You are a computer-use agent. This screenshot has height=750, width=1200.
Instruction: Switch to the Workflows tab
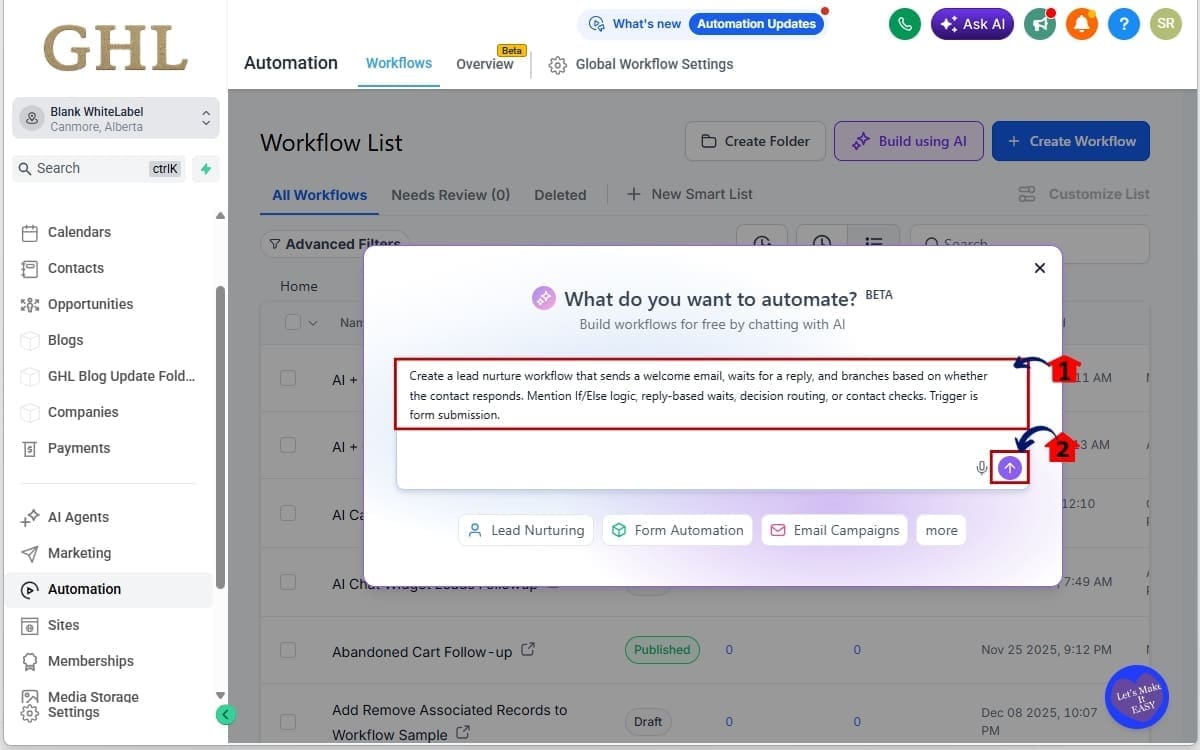pos(399,63)
